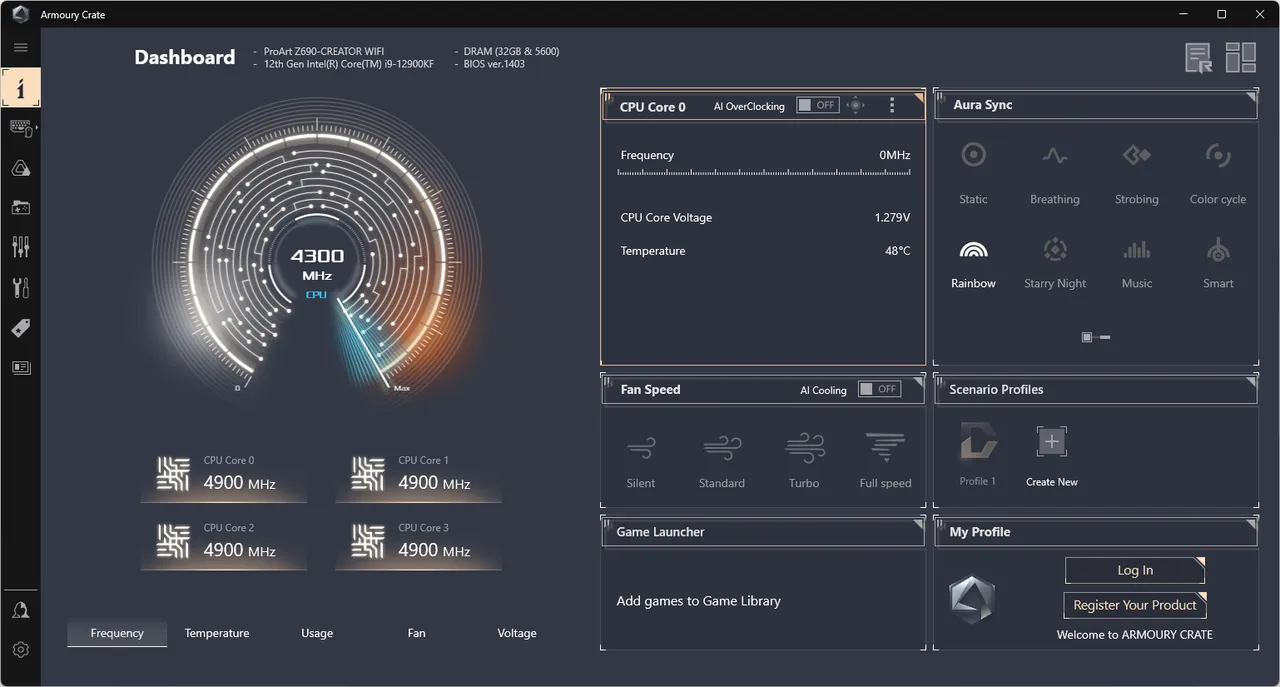Click Register Your Product button
The height and width of the screenshot is (687, 1280).
pyautogui.click(x=1135, y=605)
